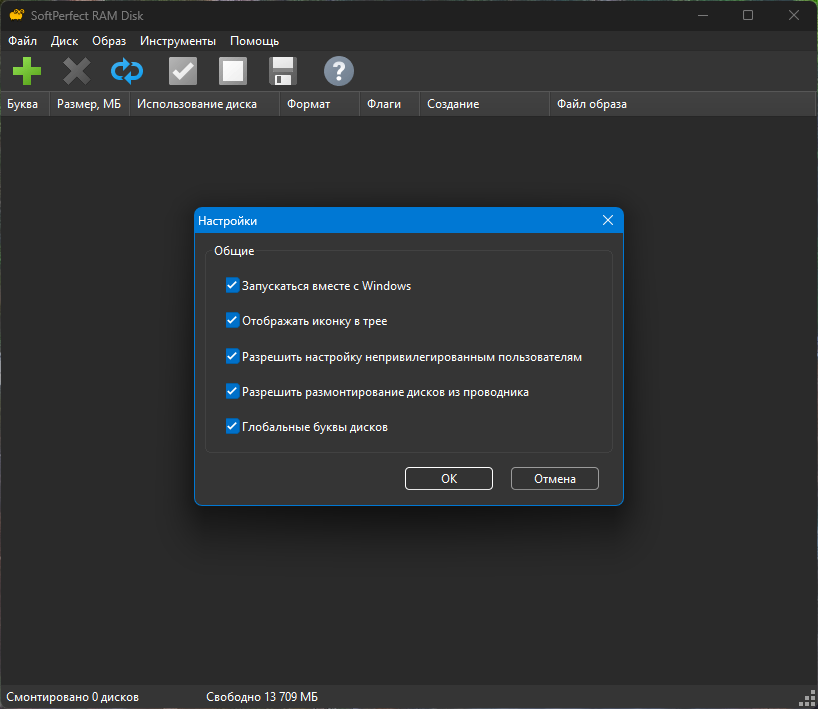Image resolution: width=818 pixels, height=709 pixels.
Task: Click the SoftPerfect RAM Disk title icon
Action: [17, 15]
